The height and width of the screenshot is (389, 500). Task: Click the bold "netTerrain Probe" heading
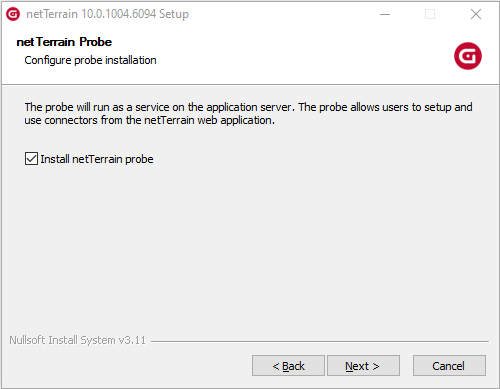64,42
